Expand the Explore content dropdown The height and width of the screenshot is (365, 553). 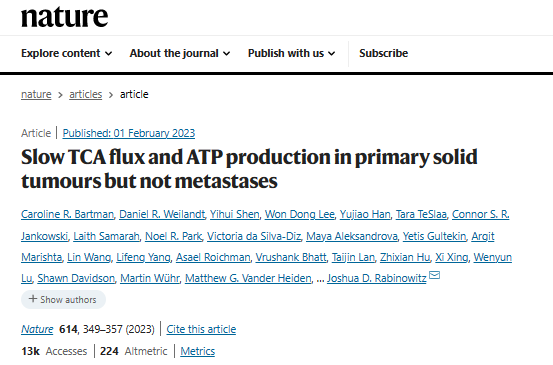(x=67, y=53)
